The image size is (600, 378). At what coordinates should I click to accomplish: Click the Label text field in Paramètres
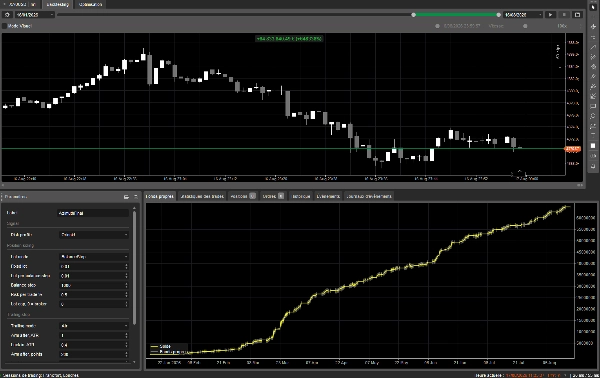pyautogui.click(x=94, y=213)
